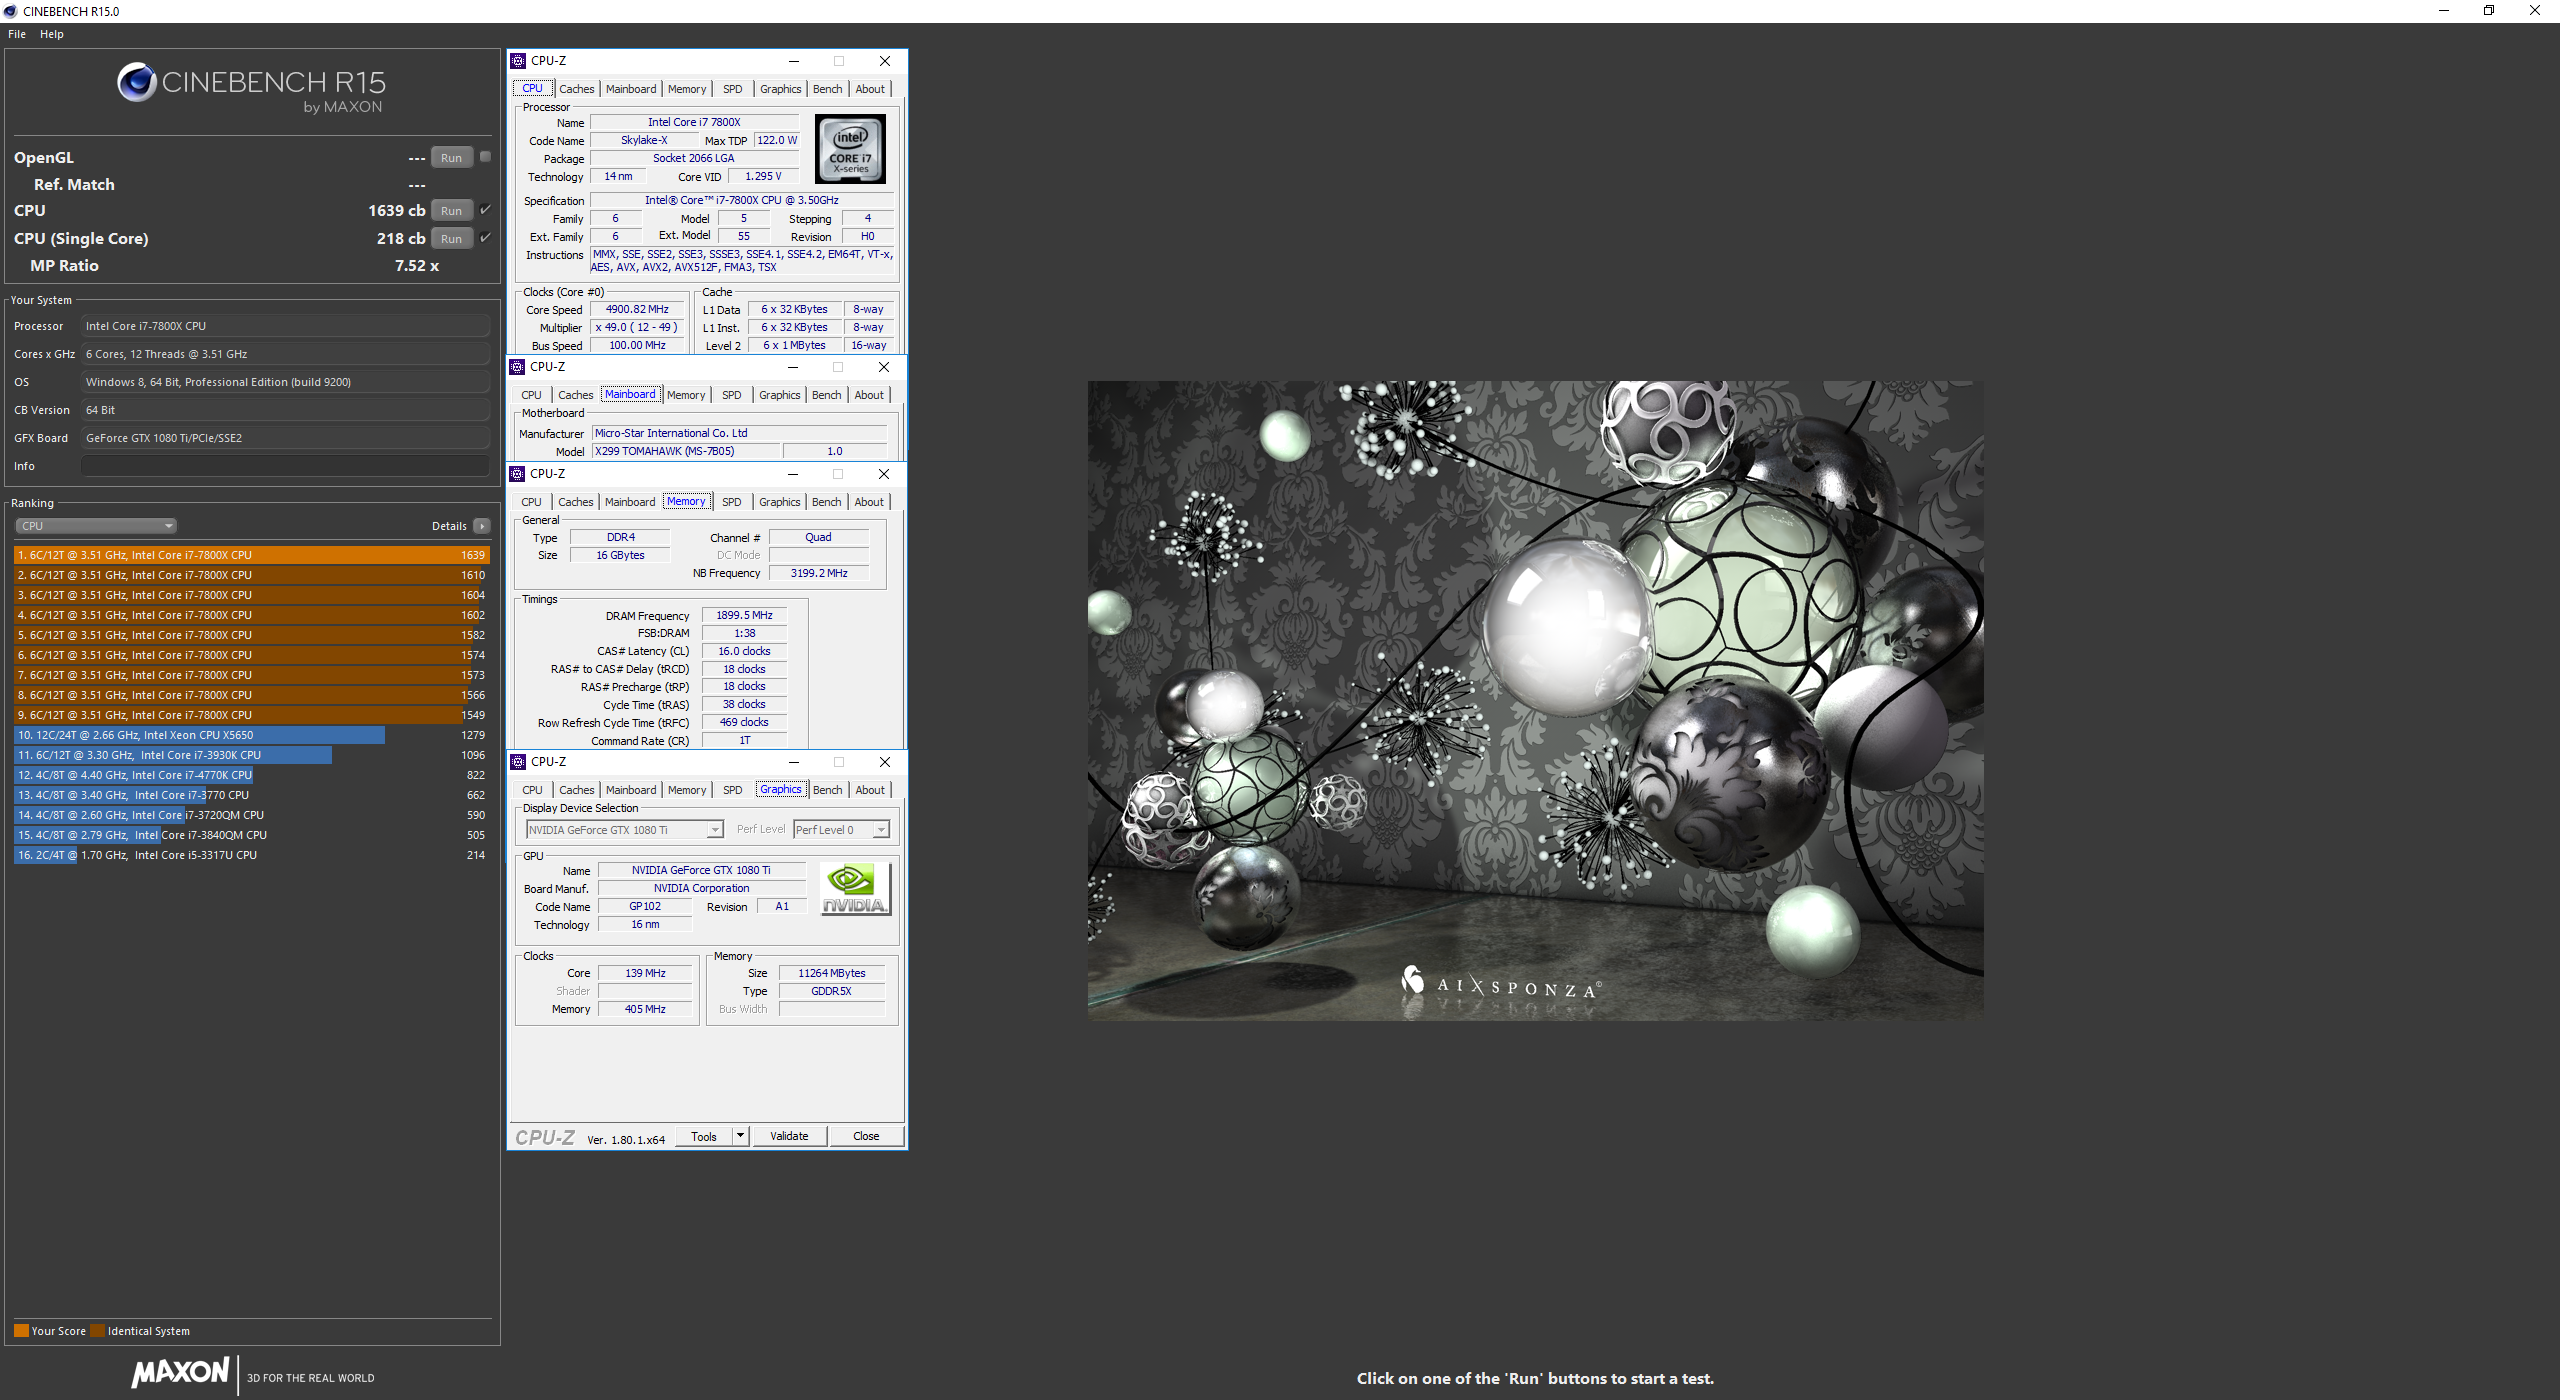Open the Help menu
This screenshot has height=1400, width=2560.
coord(52,34)
